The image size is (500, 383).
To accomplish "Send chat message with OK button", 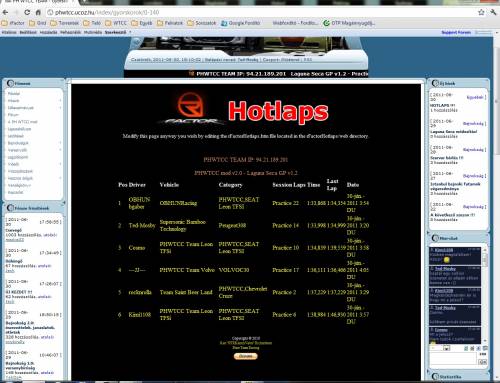I will [482, 362].
